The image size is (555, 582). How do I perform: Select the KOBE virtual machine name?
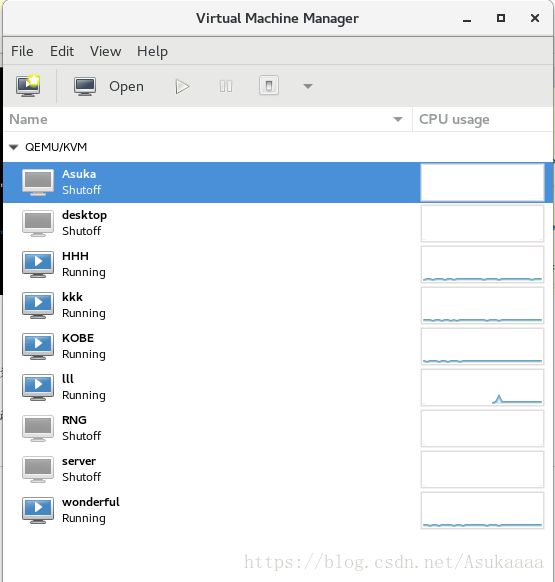(x=78, y=338)
